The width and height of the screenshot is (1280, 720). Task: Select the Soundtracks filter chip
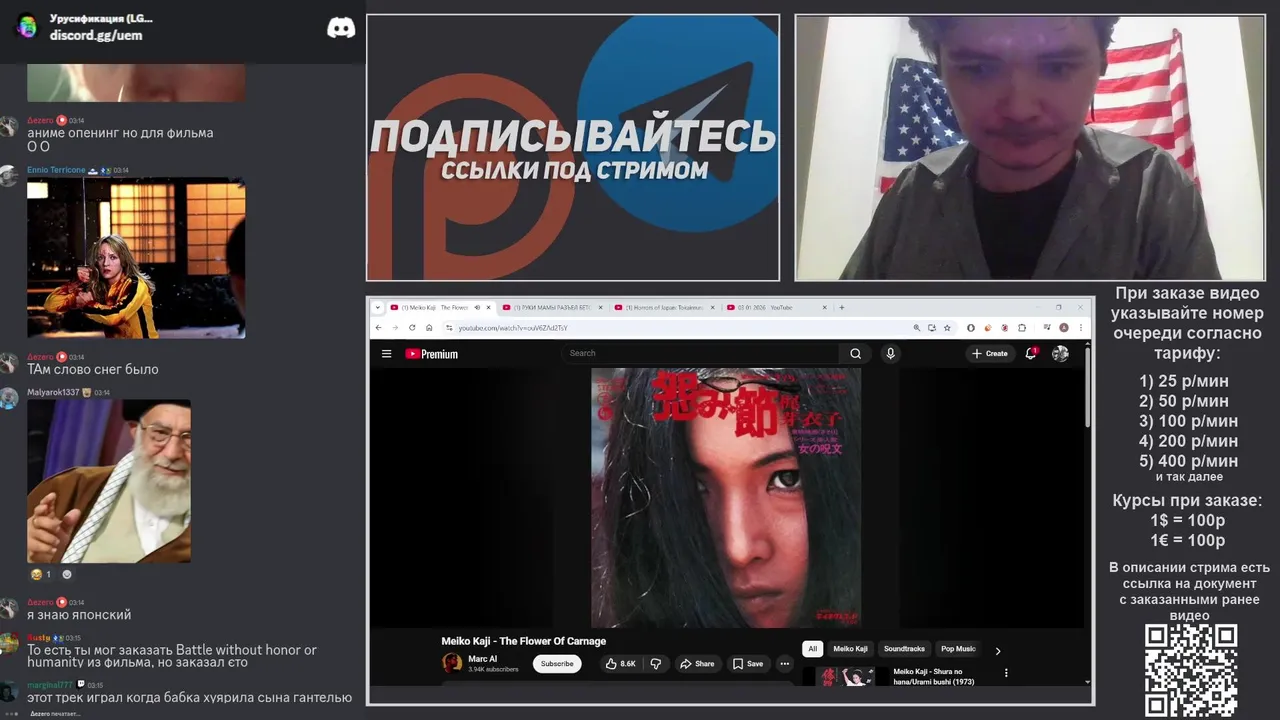pyautogui.click(x=904, y=649)
